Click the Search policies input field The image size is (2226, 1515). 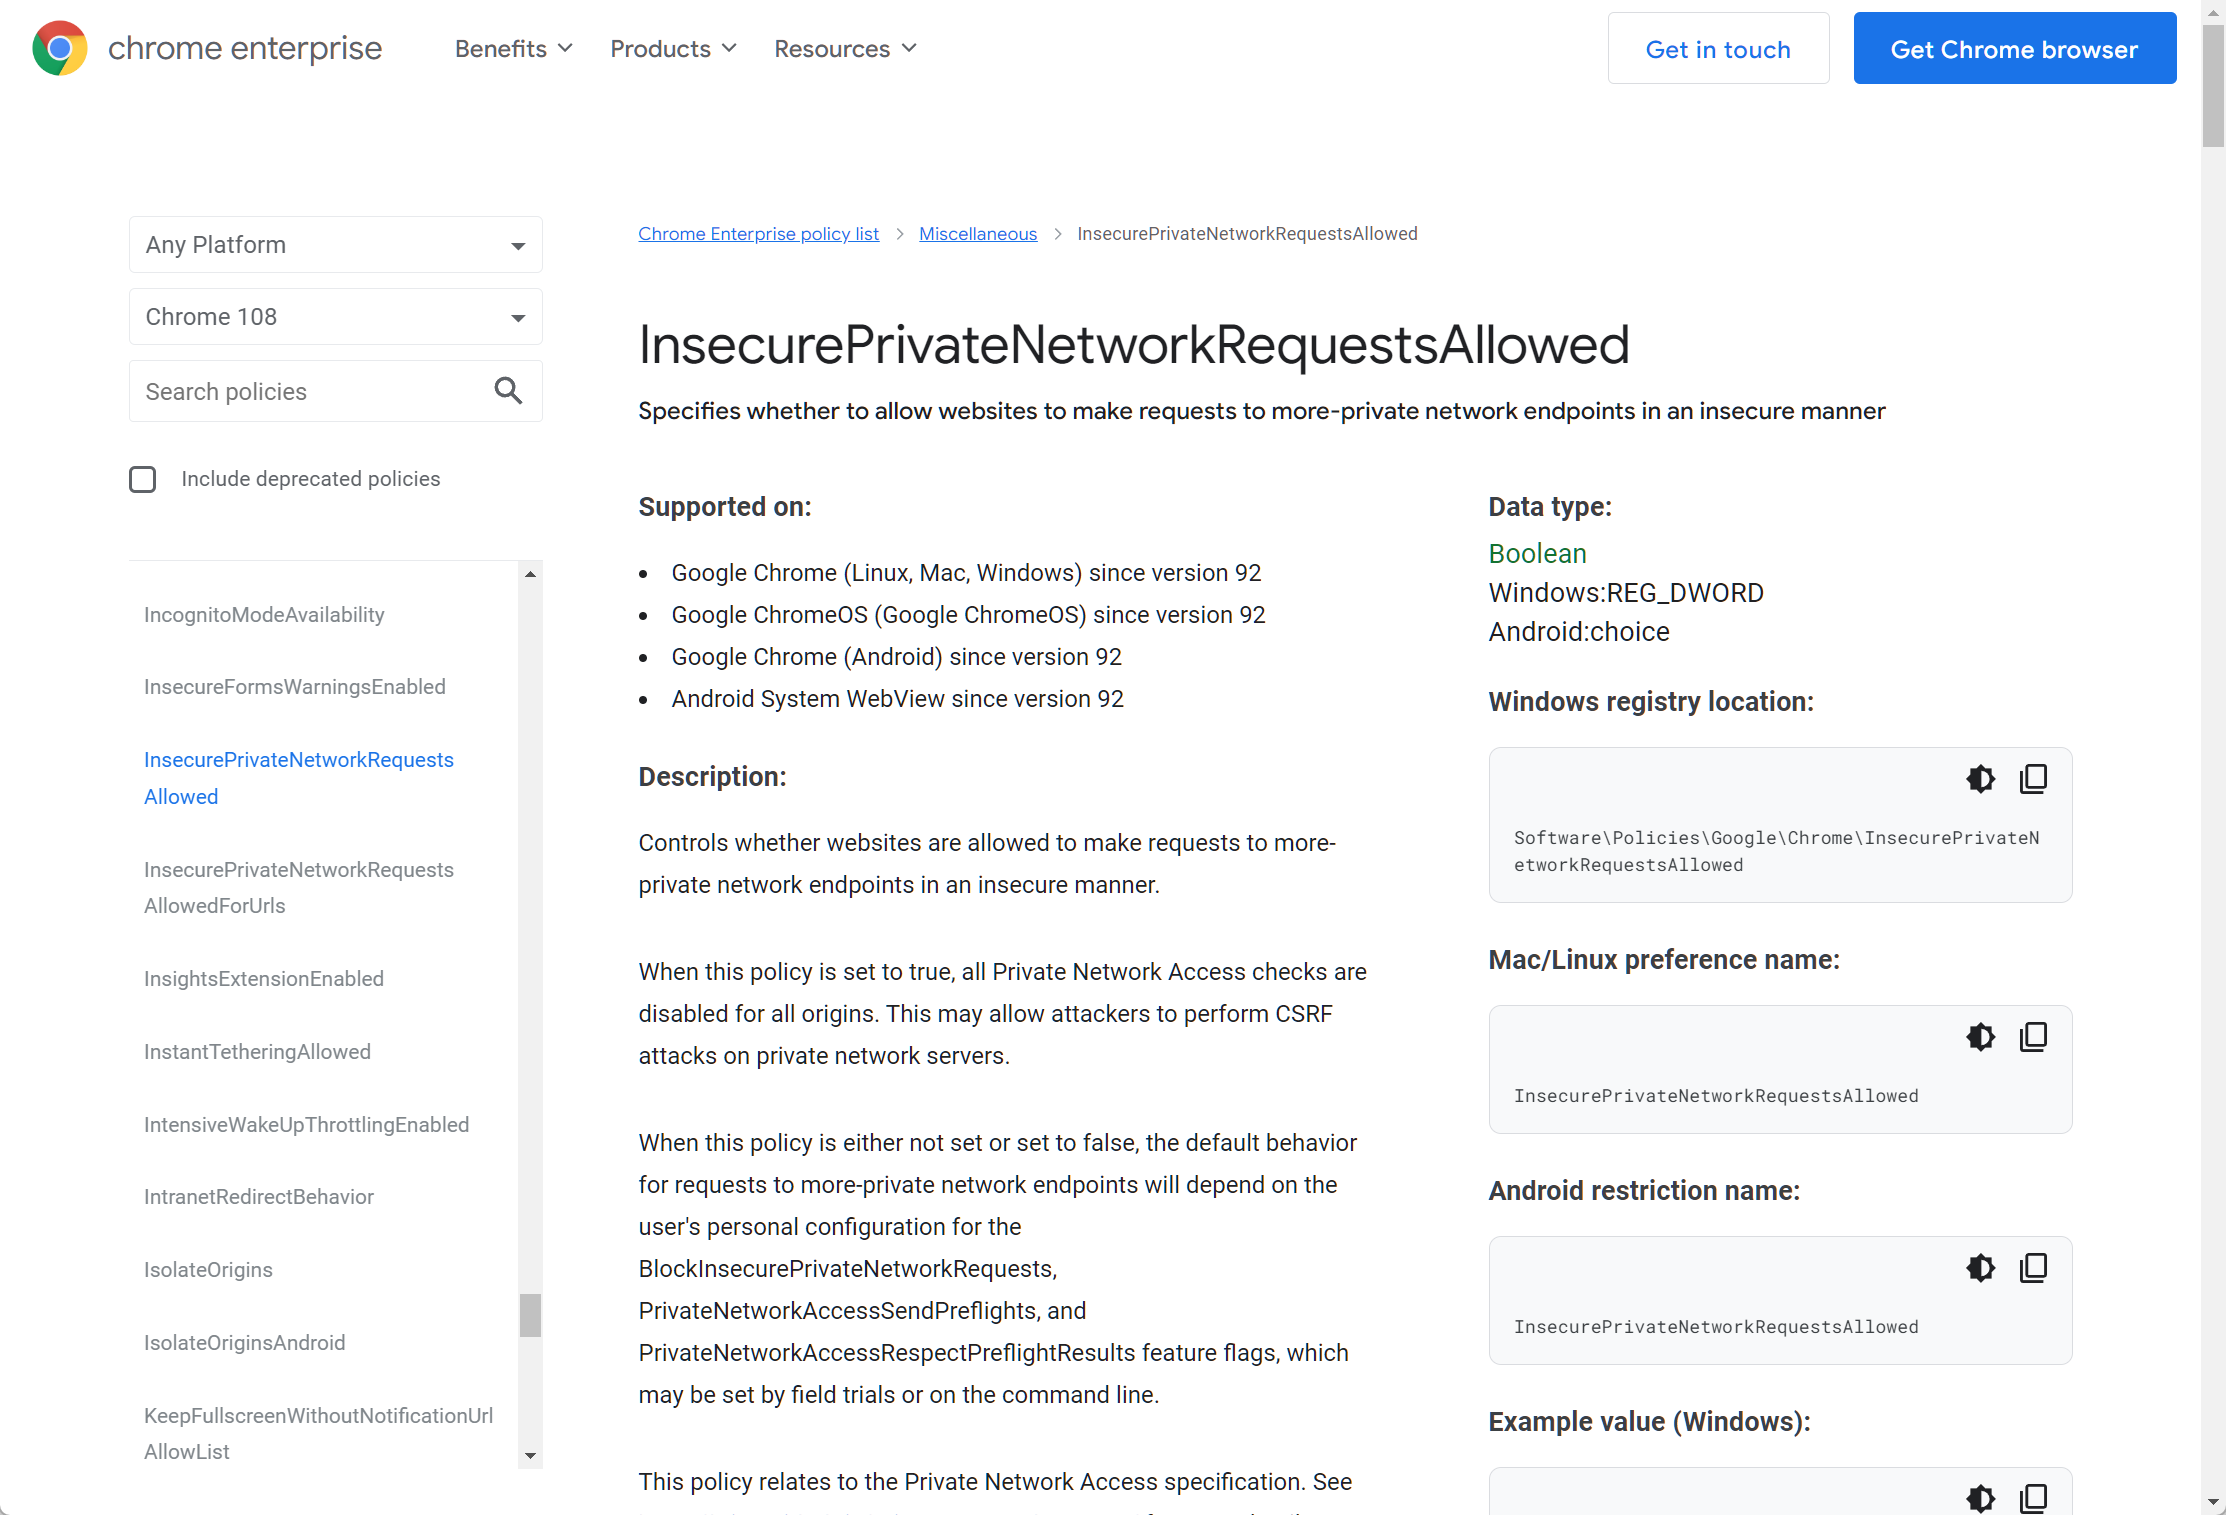pyautogui.click(x=310, y=391)
